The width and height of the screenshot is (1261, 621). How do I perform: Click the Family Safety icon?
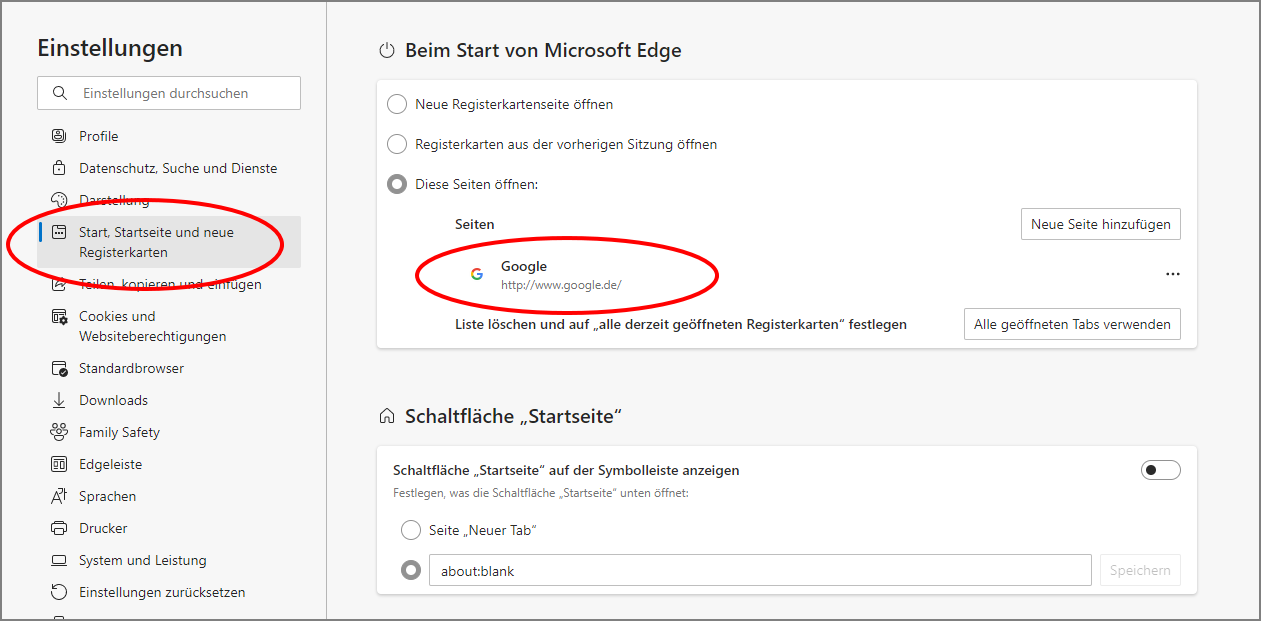pyautogui.click(x=59, y=432)
